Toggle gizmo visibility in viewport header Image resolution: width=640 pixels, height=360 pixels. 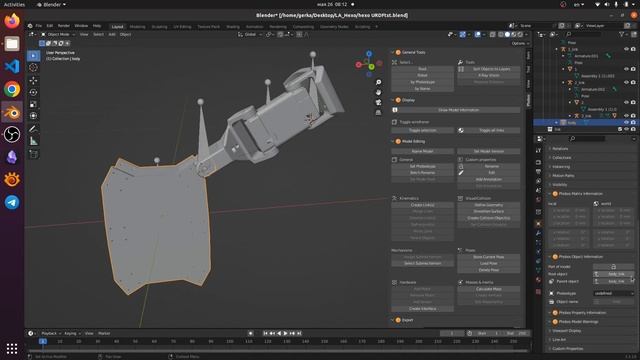point(462,35)
